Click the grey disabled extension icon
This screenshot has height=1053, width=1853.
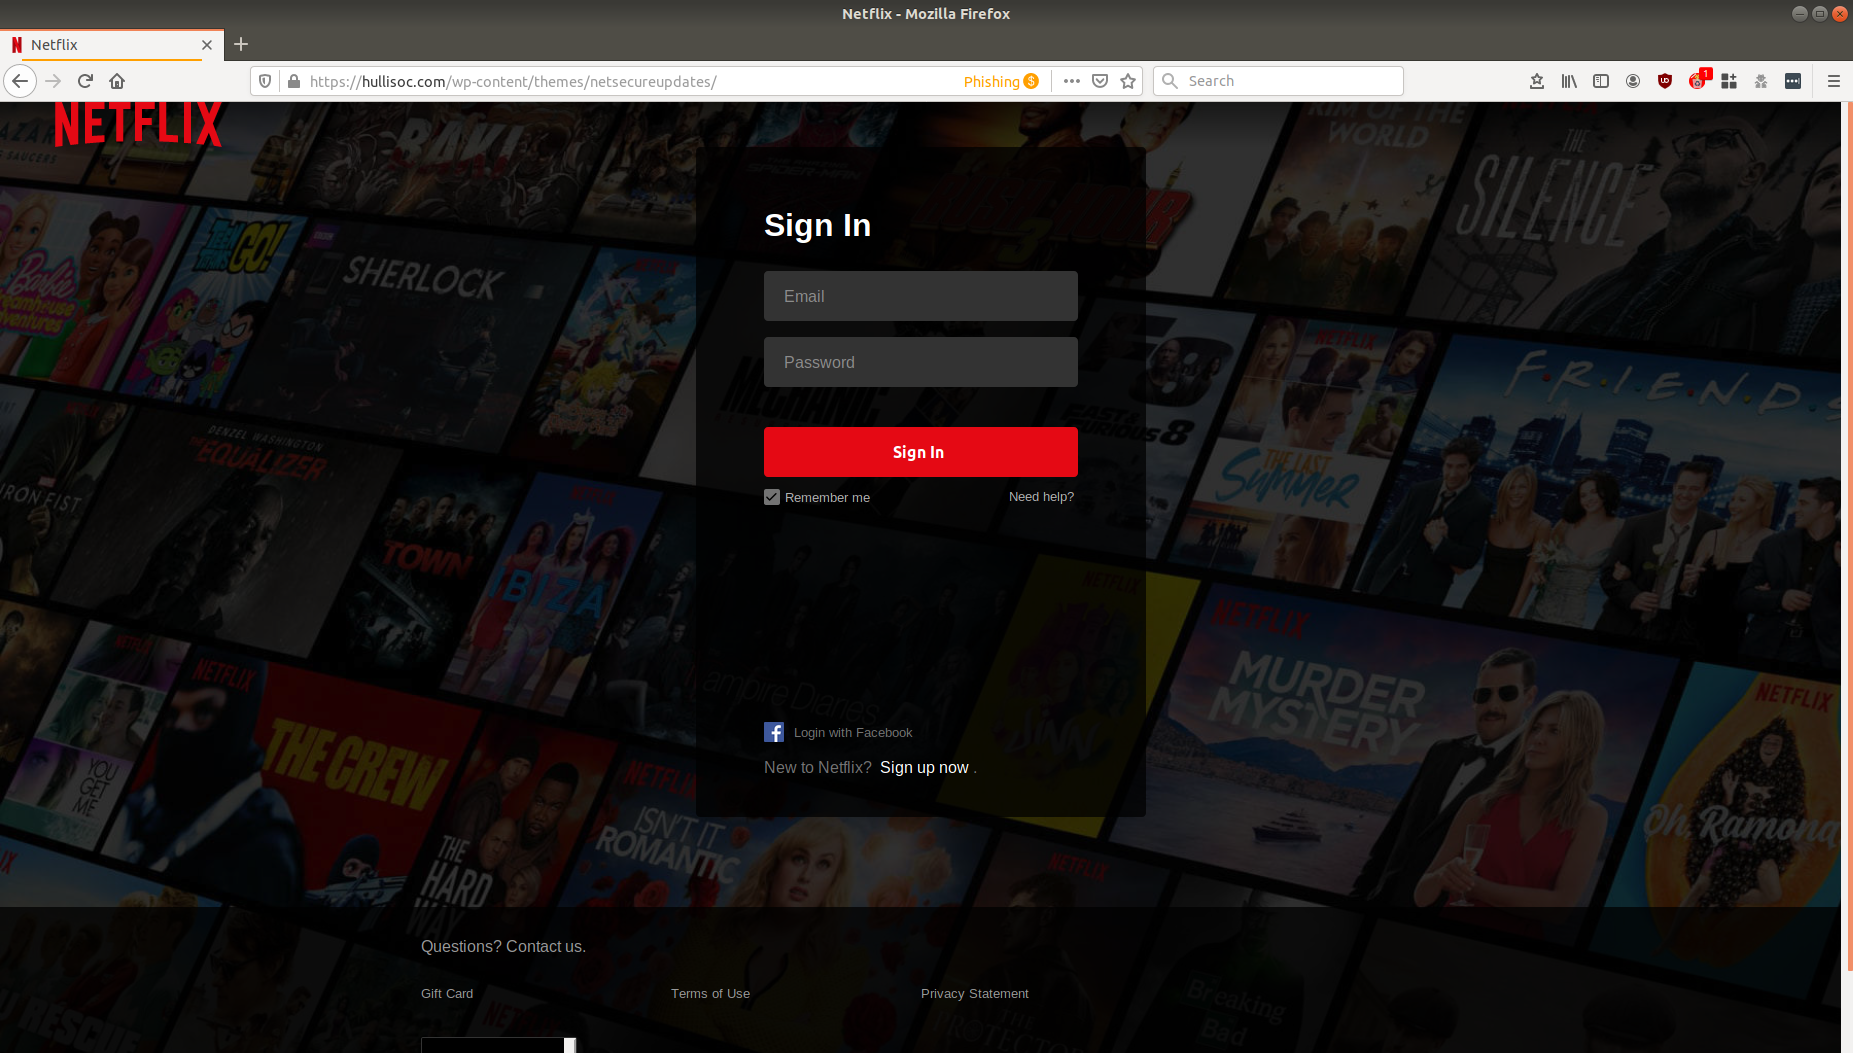1761,81
